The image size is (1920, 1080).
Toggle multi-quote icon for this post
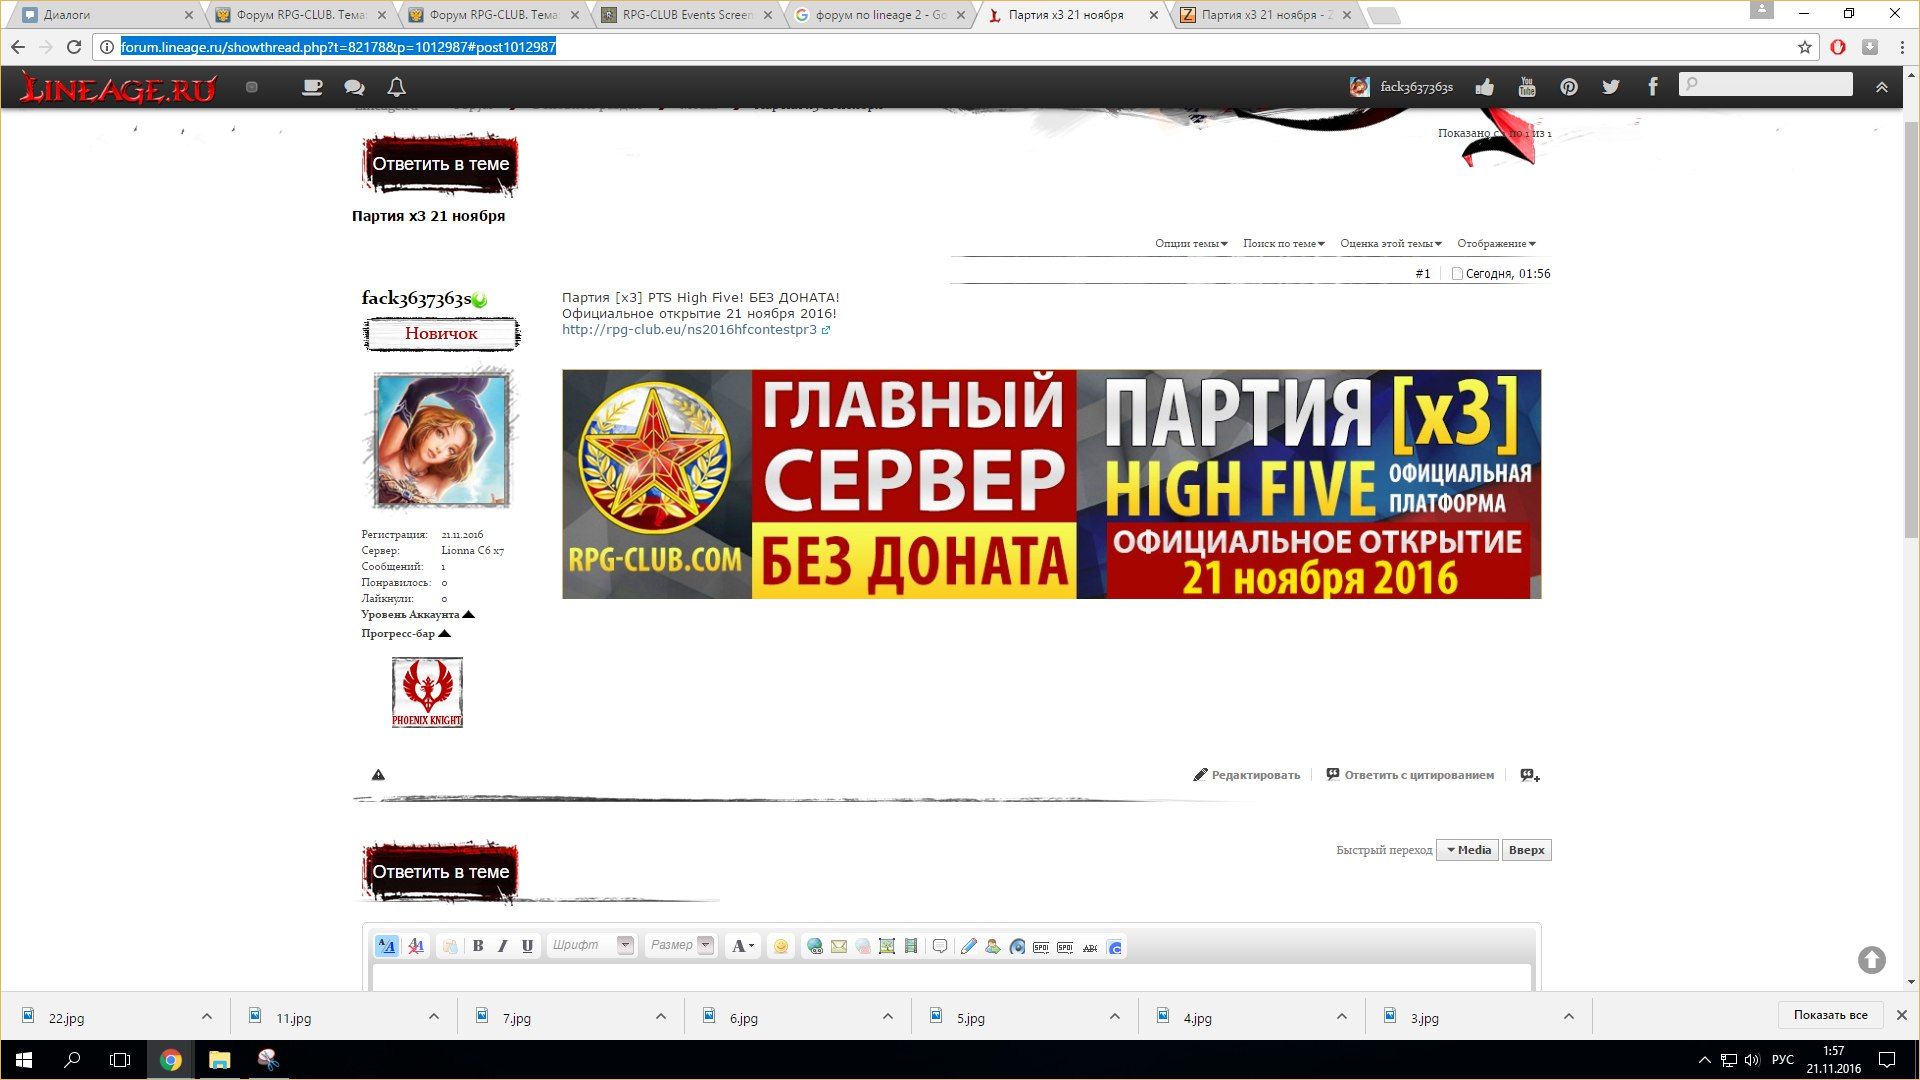tap(1530, 775)
